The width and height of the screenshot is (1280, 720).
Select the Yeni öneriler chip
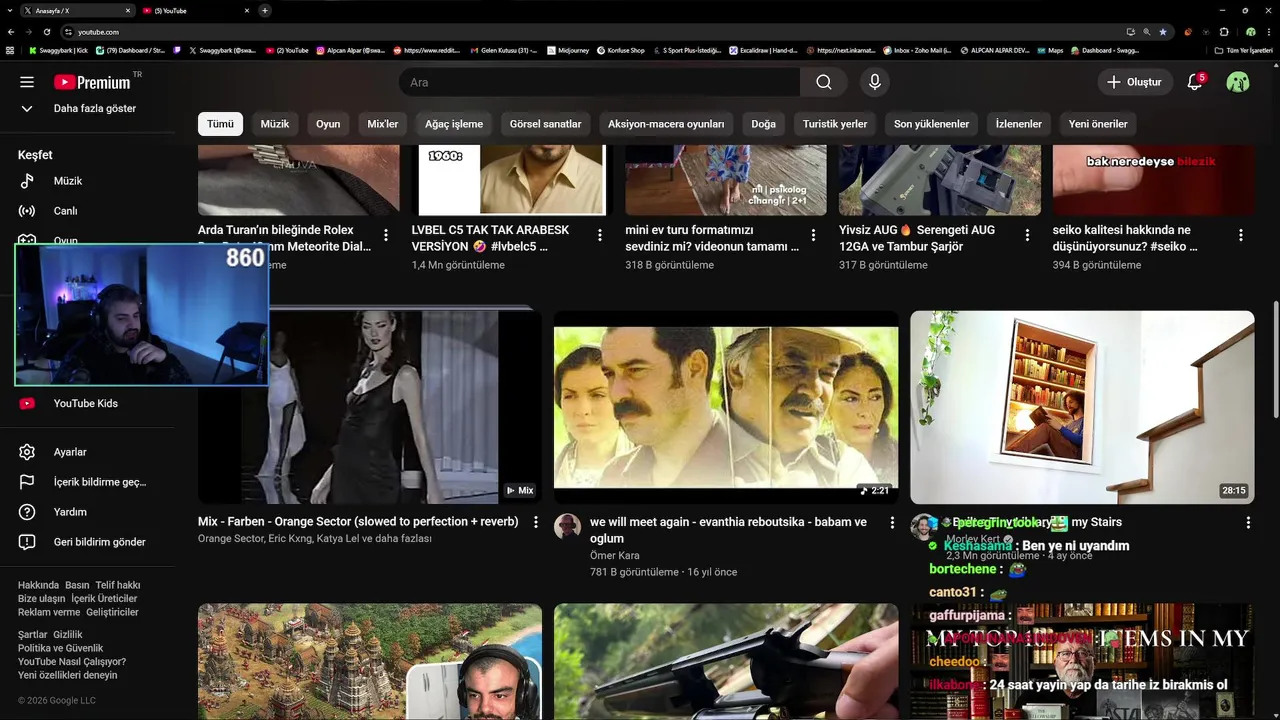click(x=1098, y=124)
